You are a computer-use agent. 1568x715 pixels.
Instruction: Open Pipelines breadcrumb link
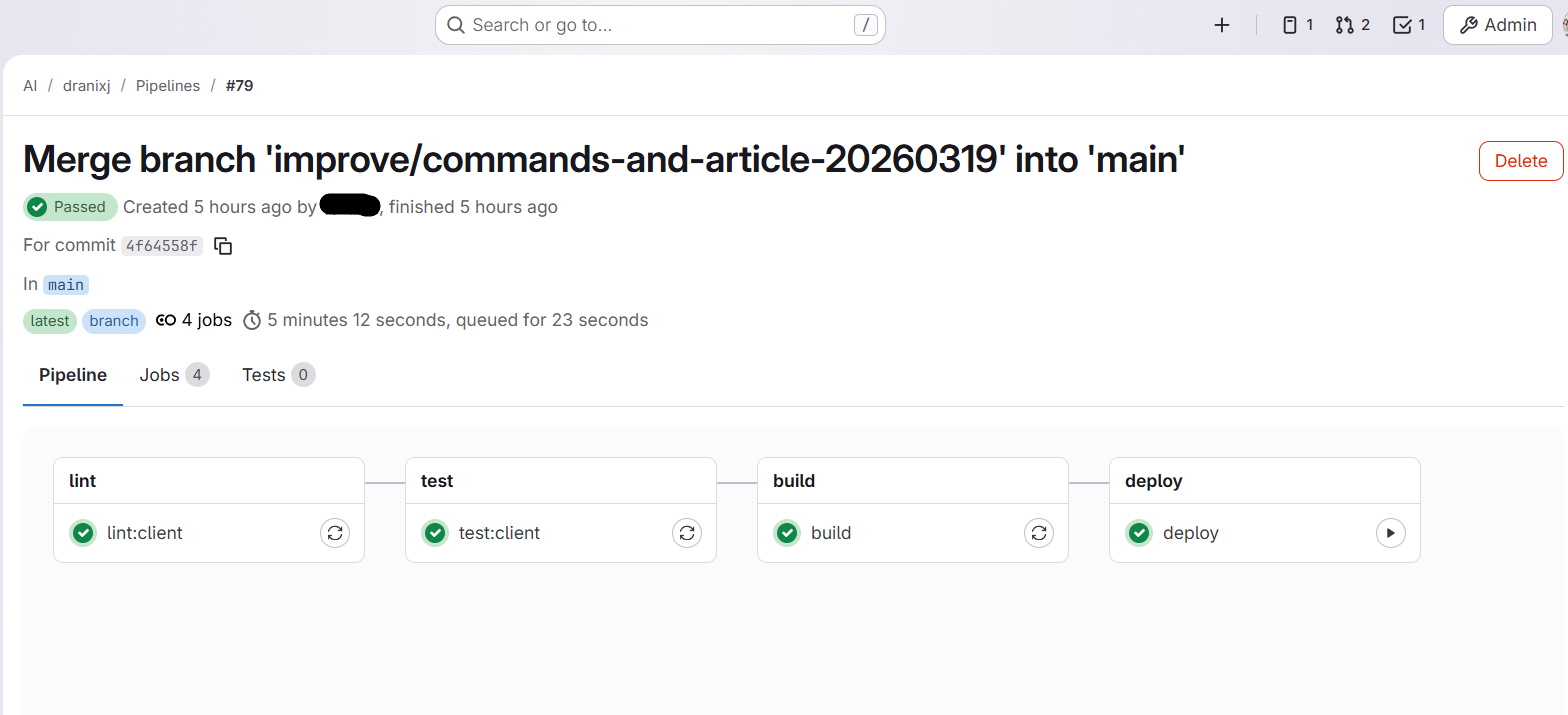pyautogui.click(x=168, y=86)
